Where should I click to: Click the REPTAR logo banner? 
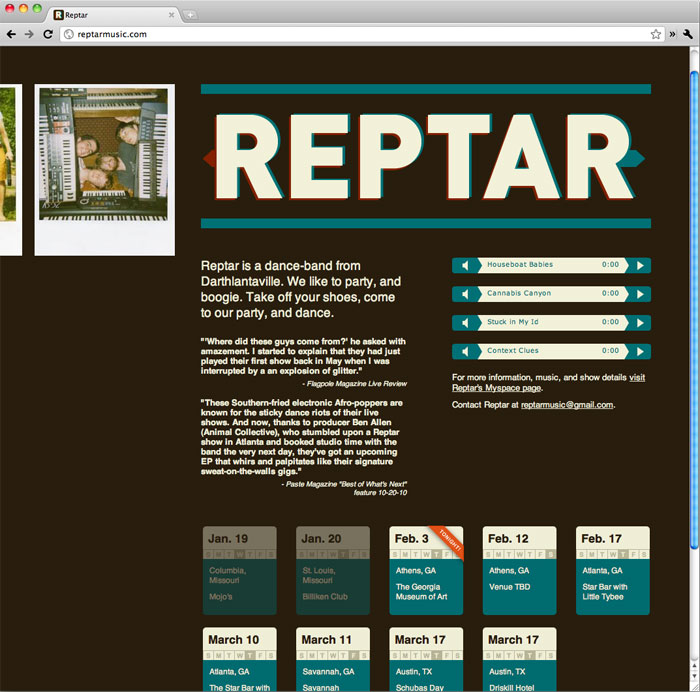point(426,156)
